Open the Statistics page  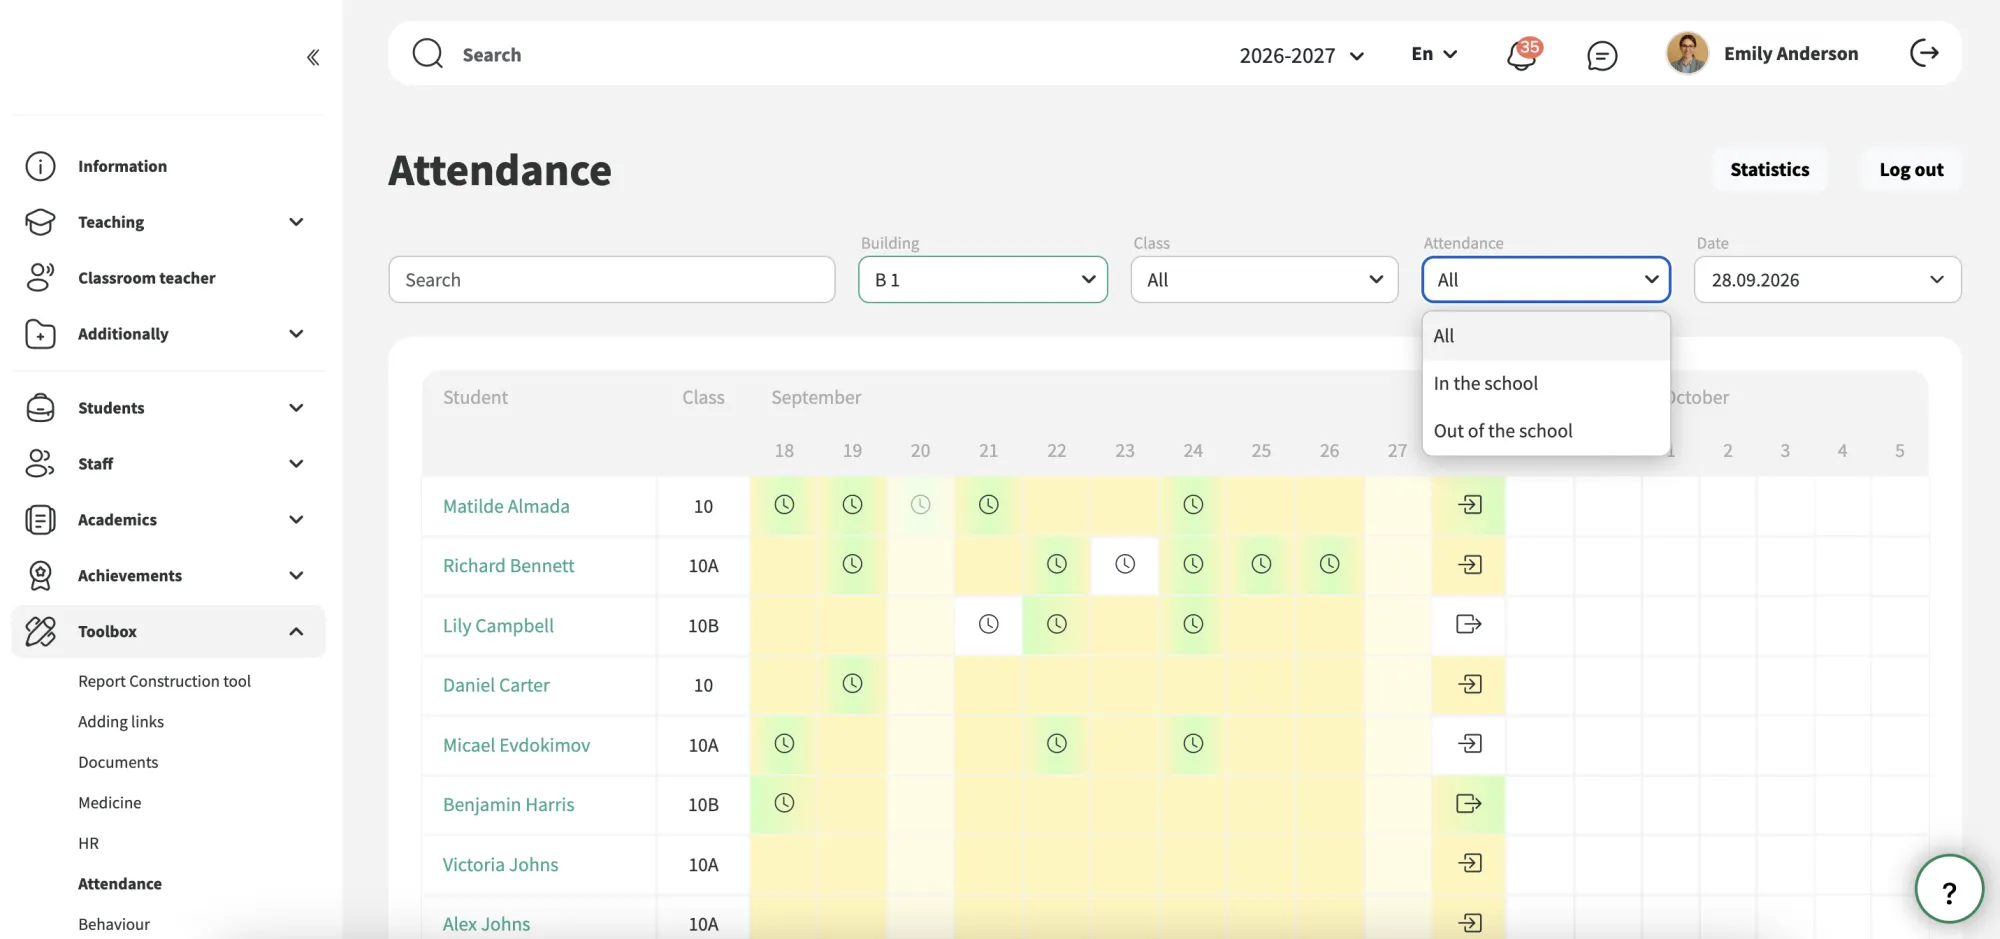coord(1769,169)
